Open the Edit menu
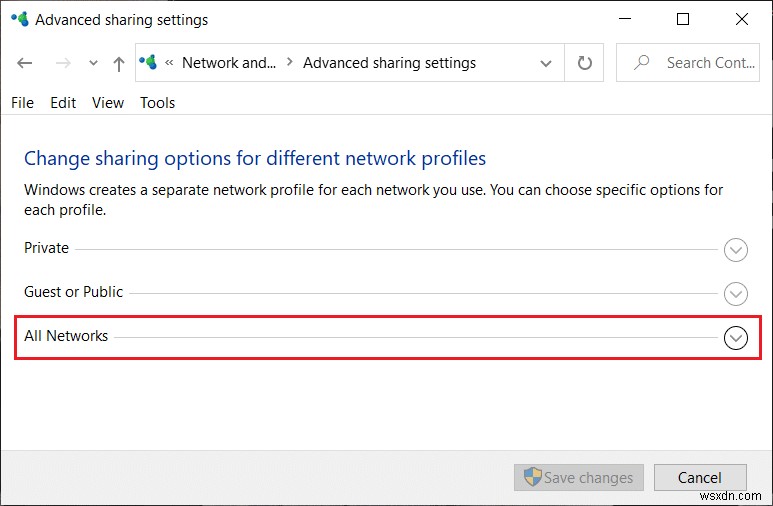773x506 pixels. coord(63,102)
